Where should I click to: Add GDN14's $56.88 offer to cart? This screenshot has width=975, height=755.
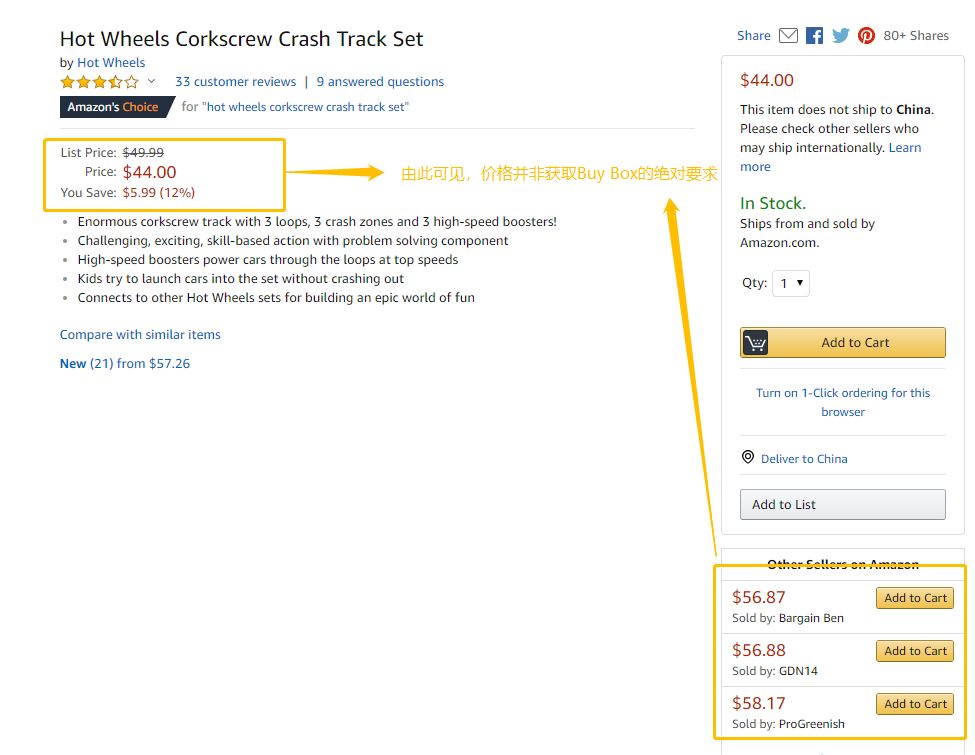tap(914, 651)
